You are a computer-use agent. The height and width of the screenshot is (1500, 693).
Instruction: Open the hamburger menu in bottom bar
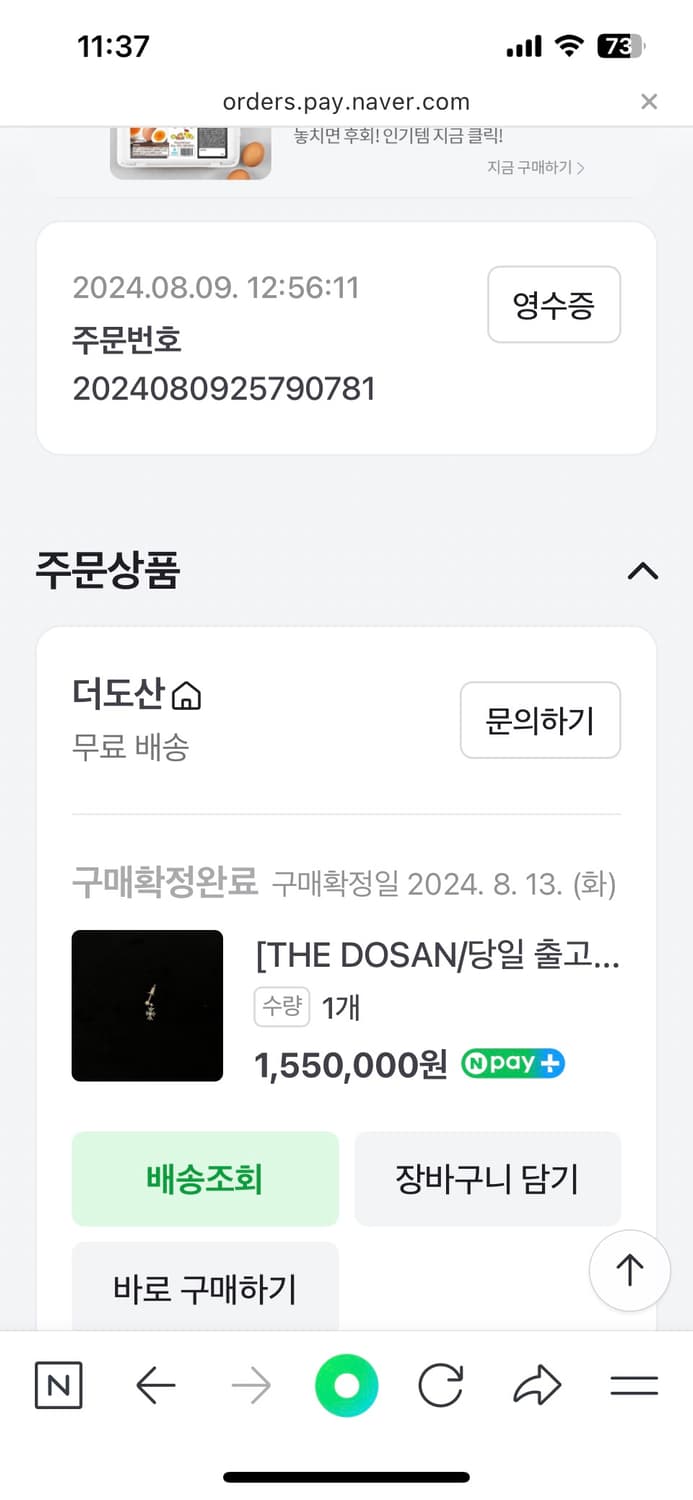(x=634, y=1386)
